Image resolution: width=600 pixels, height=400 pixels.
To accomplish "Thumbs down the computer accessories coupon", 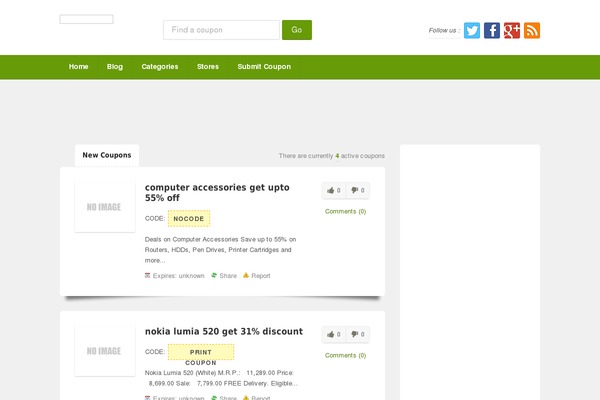I will tap(358, 190).
